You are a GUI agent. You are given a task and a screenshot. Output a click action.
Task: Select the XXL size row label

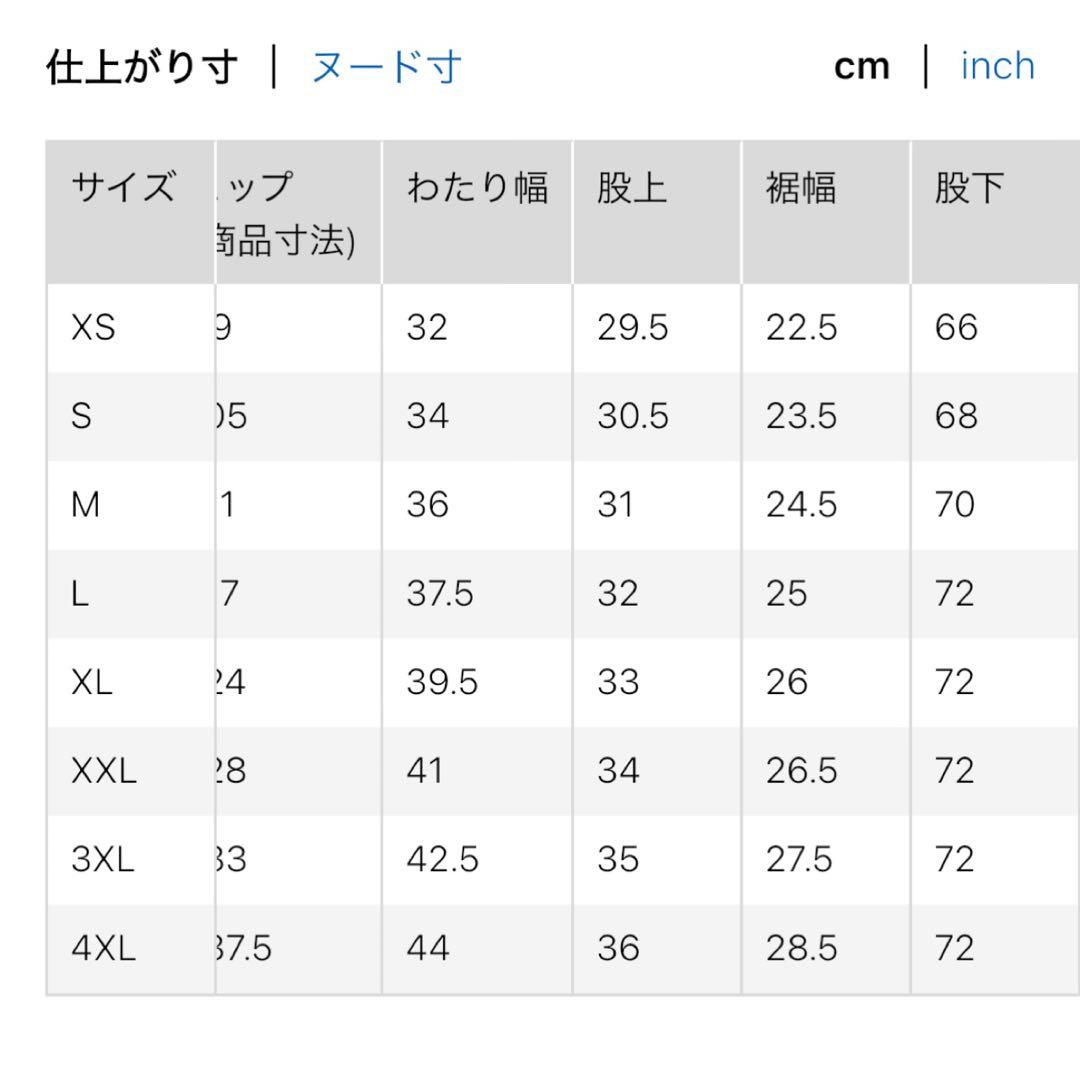pyautogui.click(x=104, y=771)
